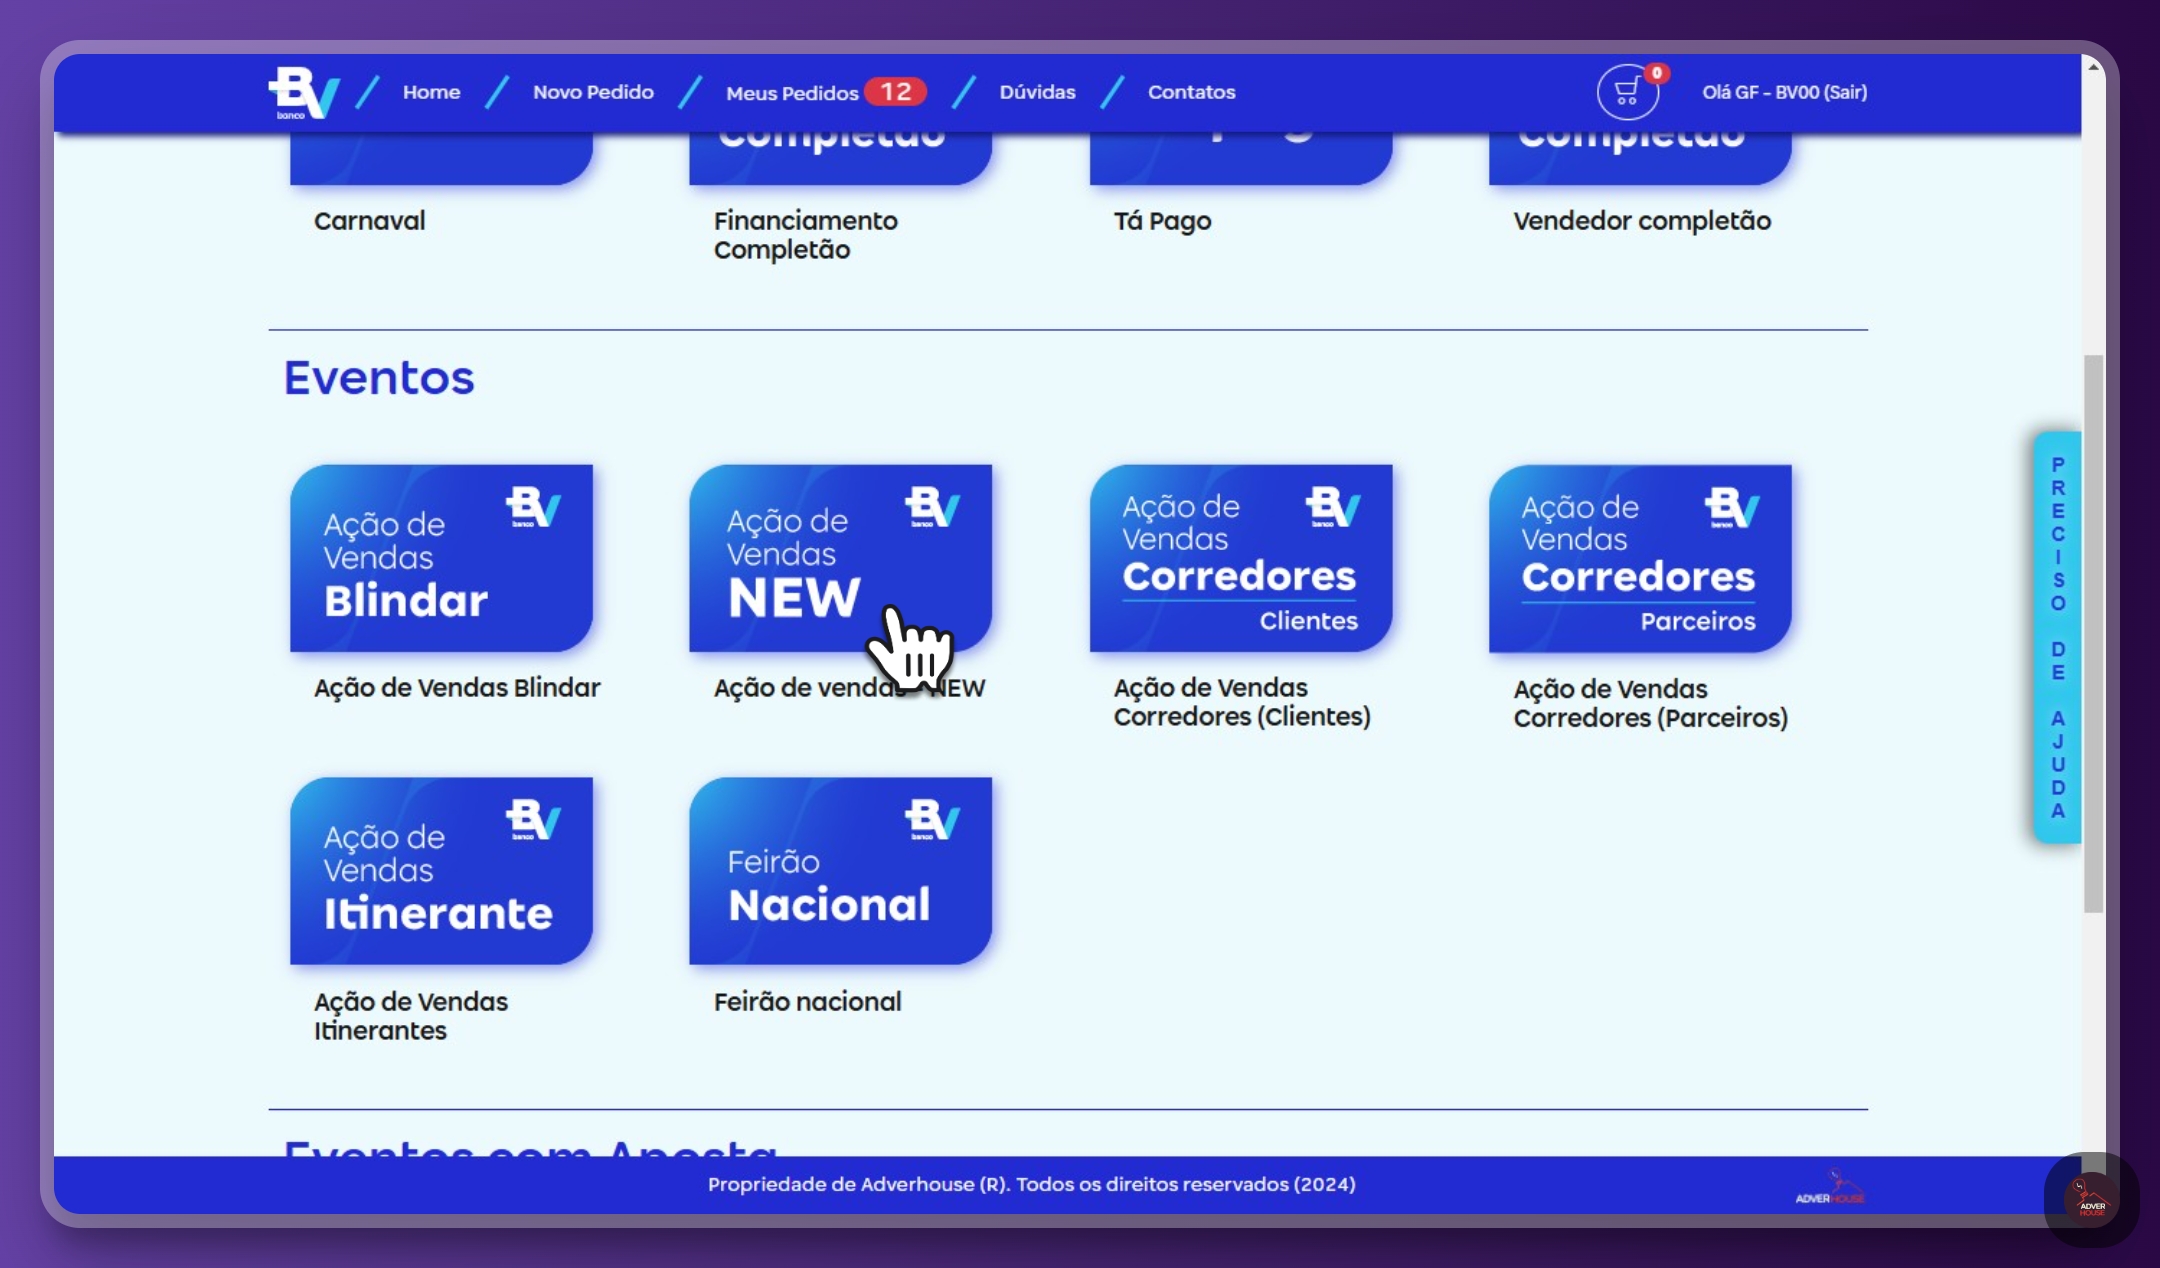Open Novo Pedido menu item
Screen dimensions: 2160x1268
[593, 92]
